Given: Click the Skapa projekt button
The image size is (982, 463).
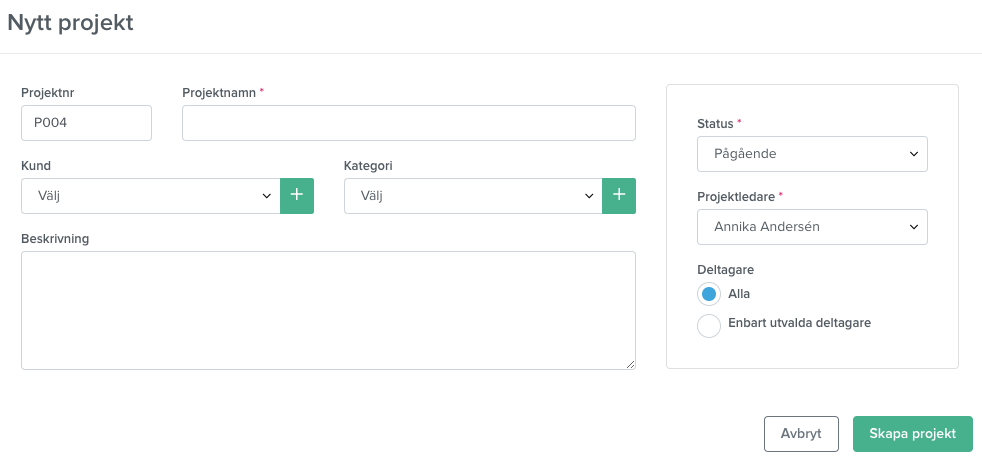Looking at the screenshot, I should 912,434.
